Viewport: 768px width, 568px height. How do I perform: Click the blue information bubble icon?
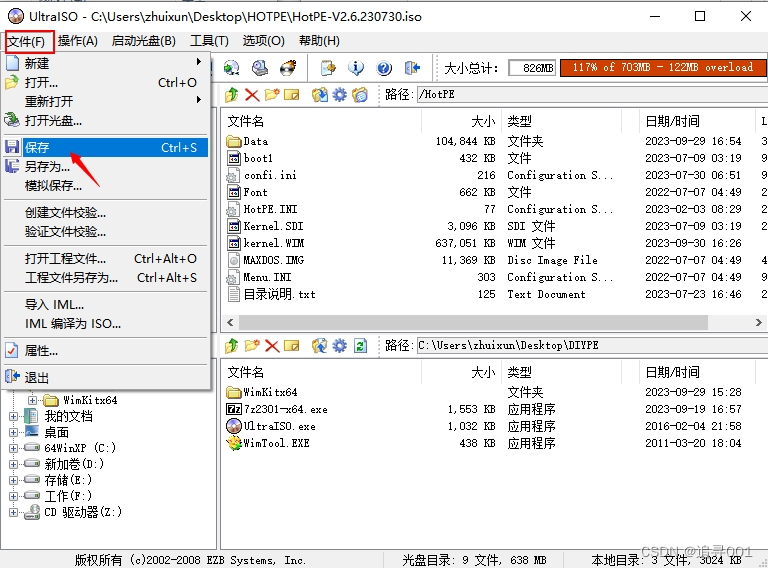356,68
